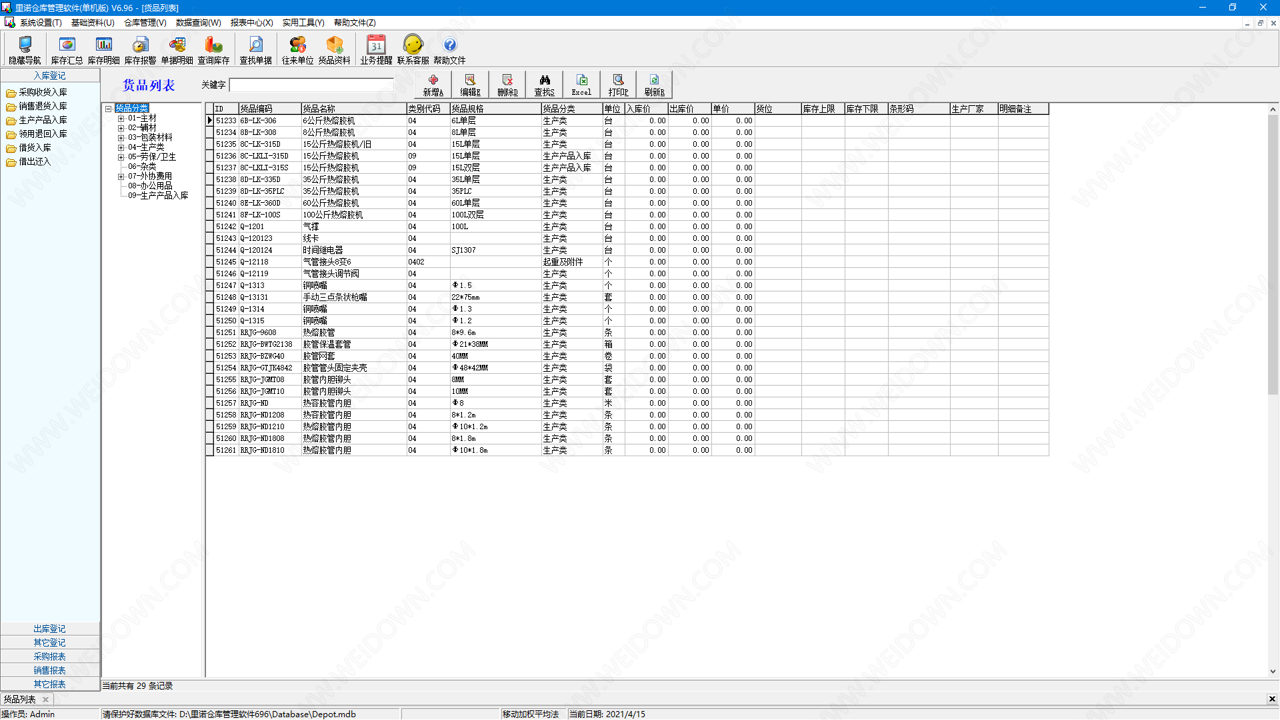Switch to the 销售报表 sidebar section

(50, 671)
